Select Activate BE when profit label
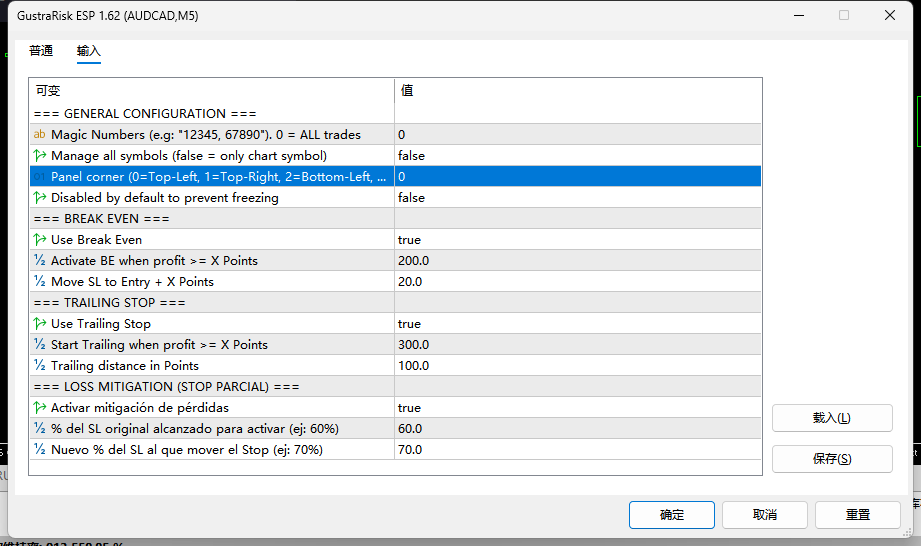Screen dimensions: 921x546 point(154,261)
